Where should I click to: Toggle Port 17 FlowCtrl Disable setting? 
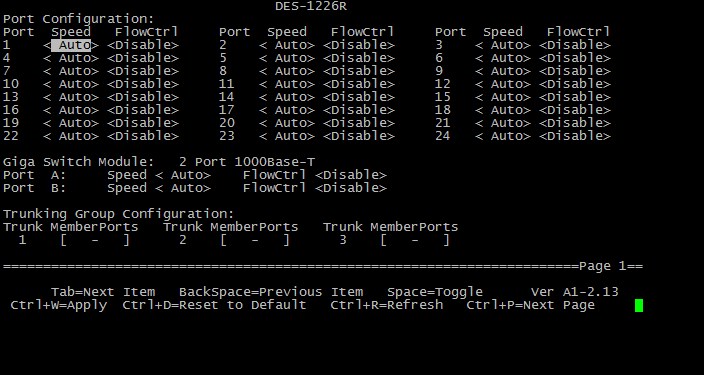[359, 110]
